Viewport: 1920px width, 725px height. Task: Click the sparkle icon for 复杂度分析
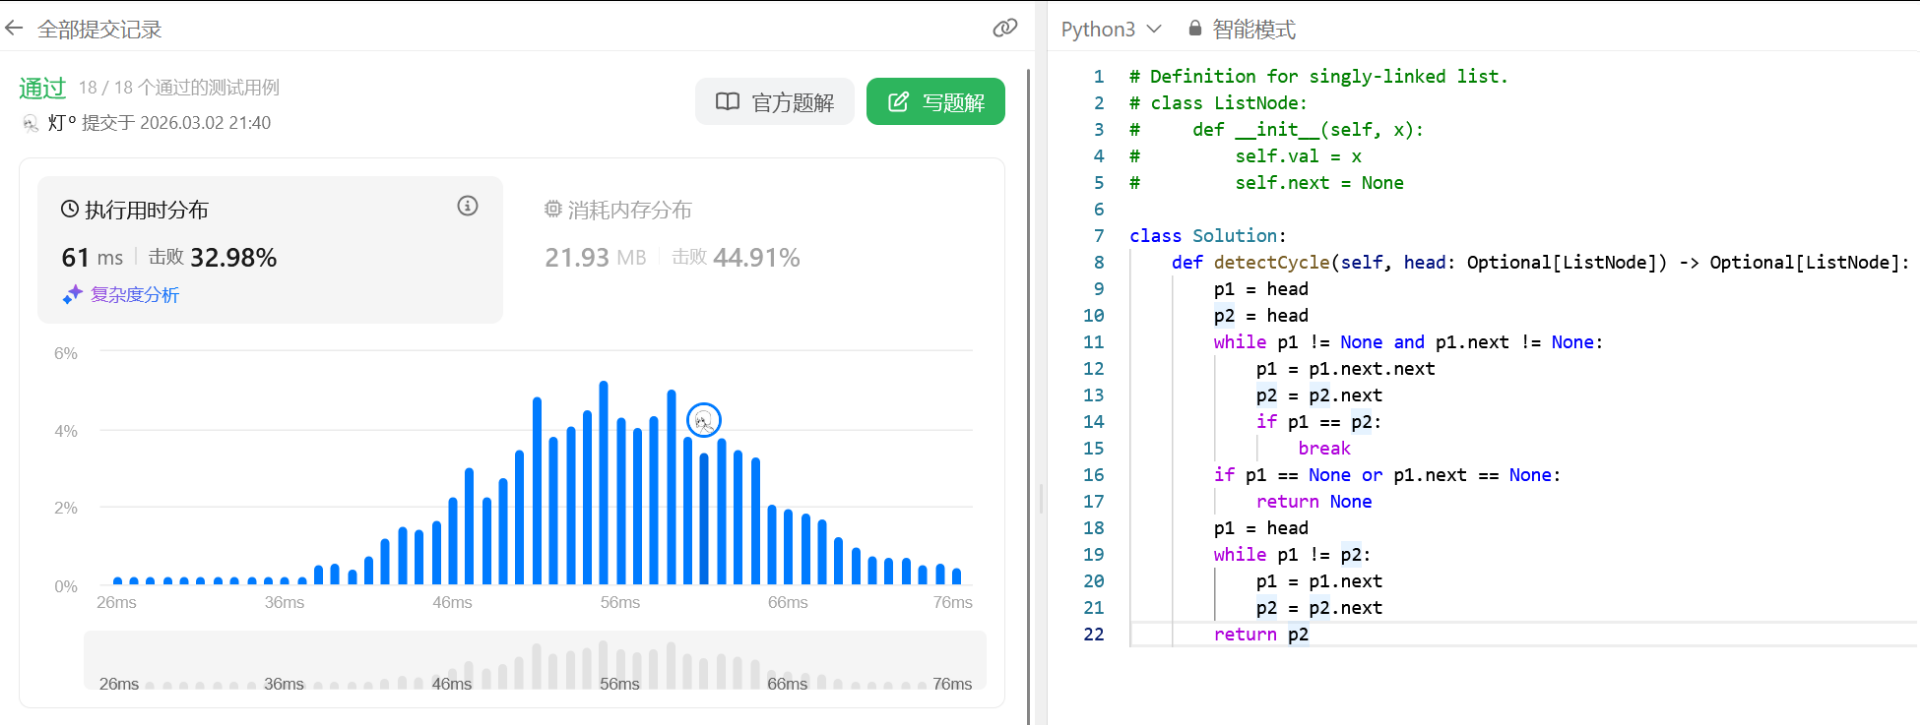pos(72,295)
